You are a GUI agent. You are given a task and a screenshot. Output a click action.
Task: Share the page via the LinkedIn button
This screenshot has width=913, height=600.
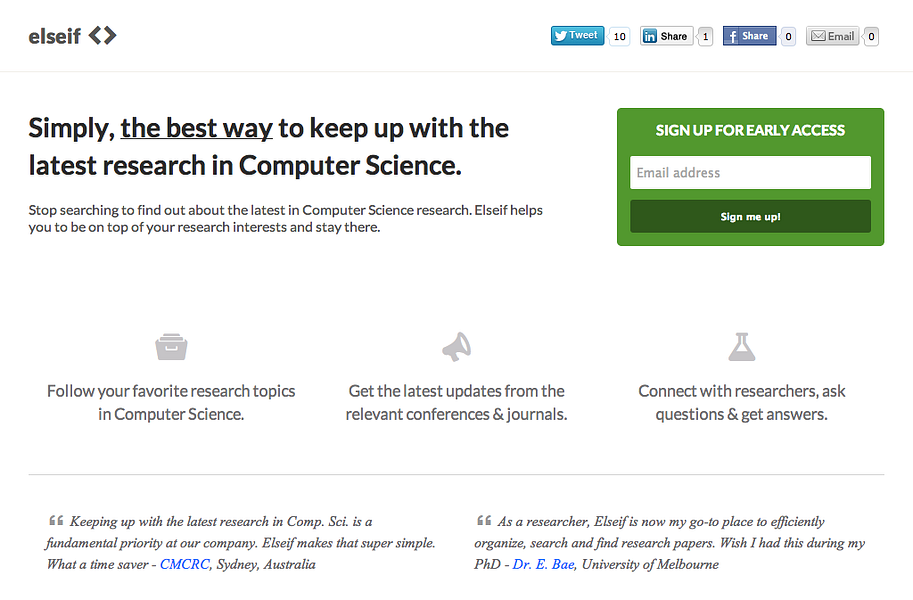(x=666, y=37)
